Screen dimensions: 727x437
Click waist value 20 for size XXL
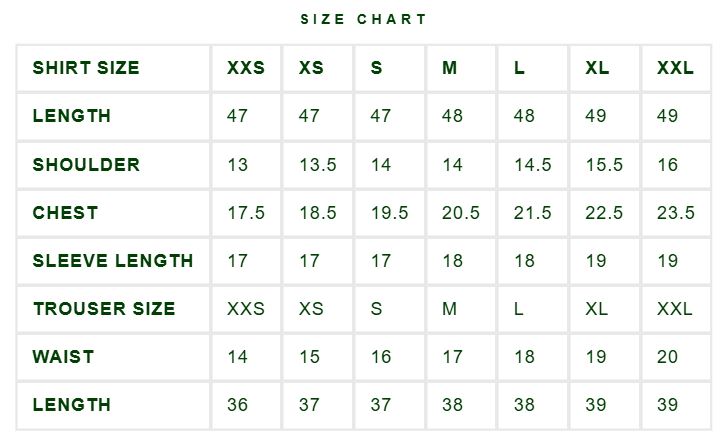click(667, 357)
